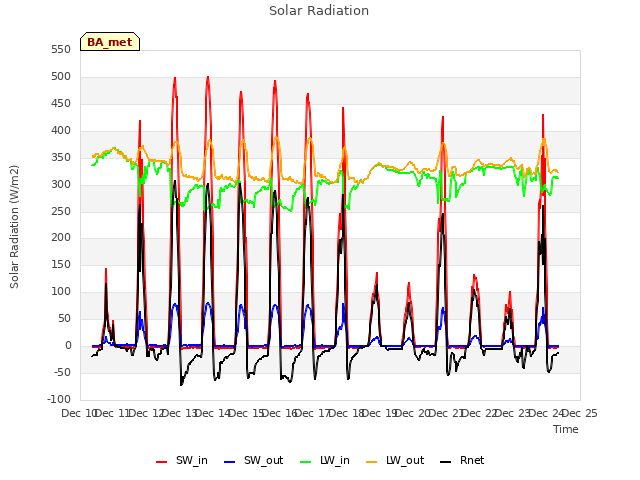
Task: Click the 50 y-axis tick label
Action: (64, 318)
